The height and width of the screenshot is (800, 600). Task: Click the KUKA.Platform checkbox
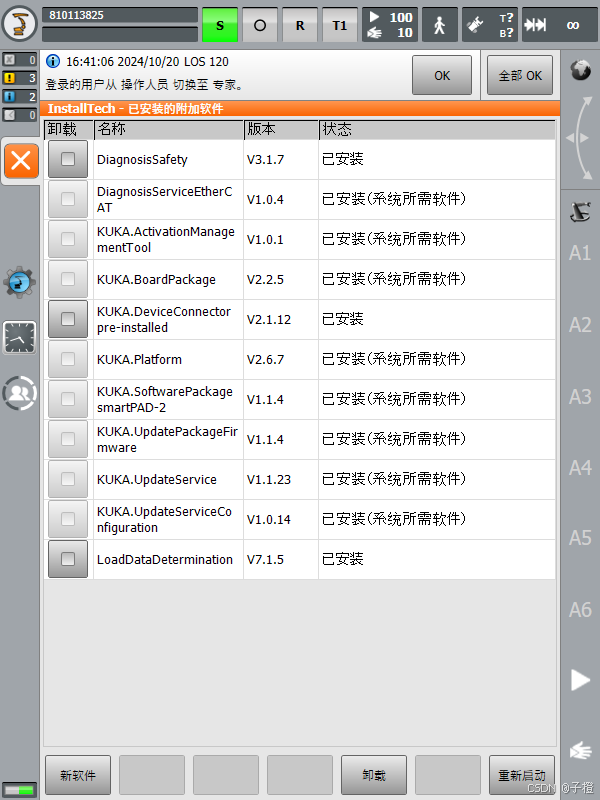coord(68,359)
